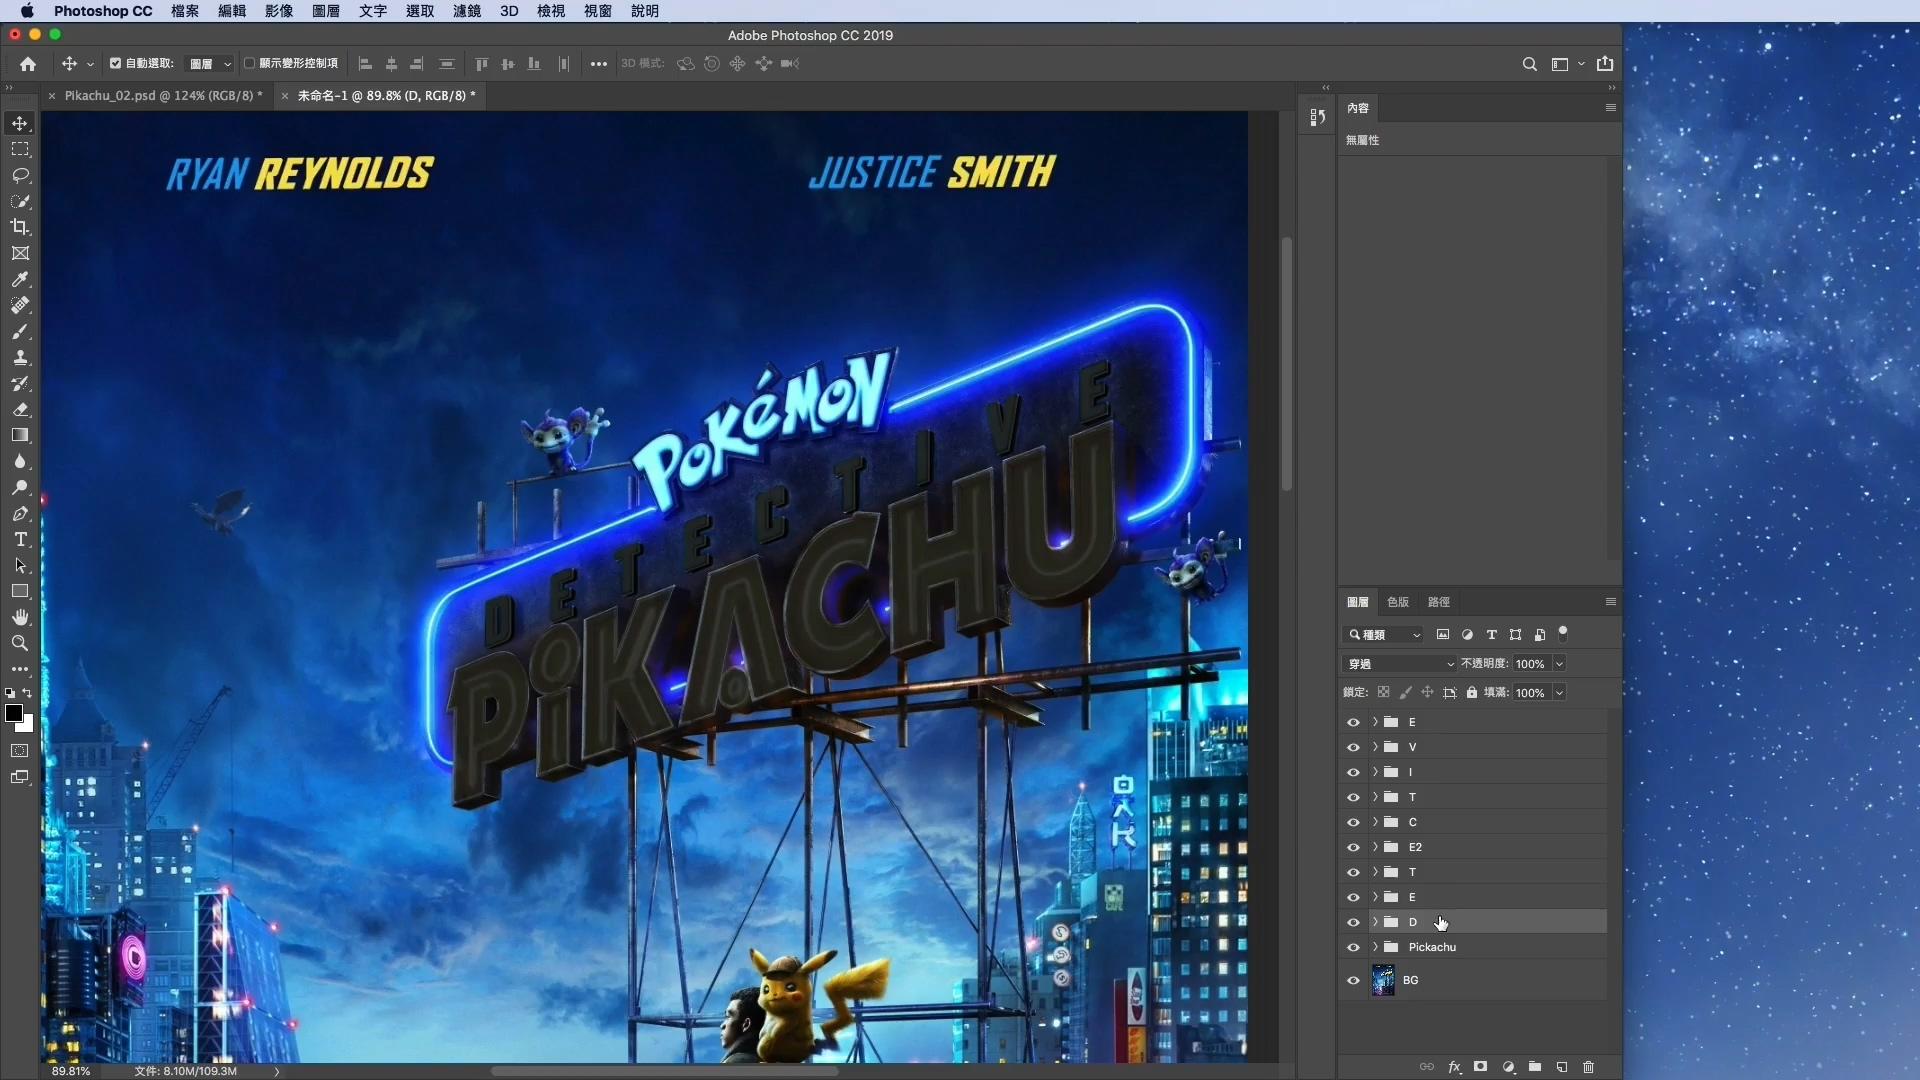The height and width of the screenshot is (1080, 1920).
Task: Select the Gradient tool
Action: (20, 435)
